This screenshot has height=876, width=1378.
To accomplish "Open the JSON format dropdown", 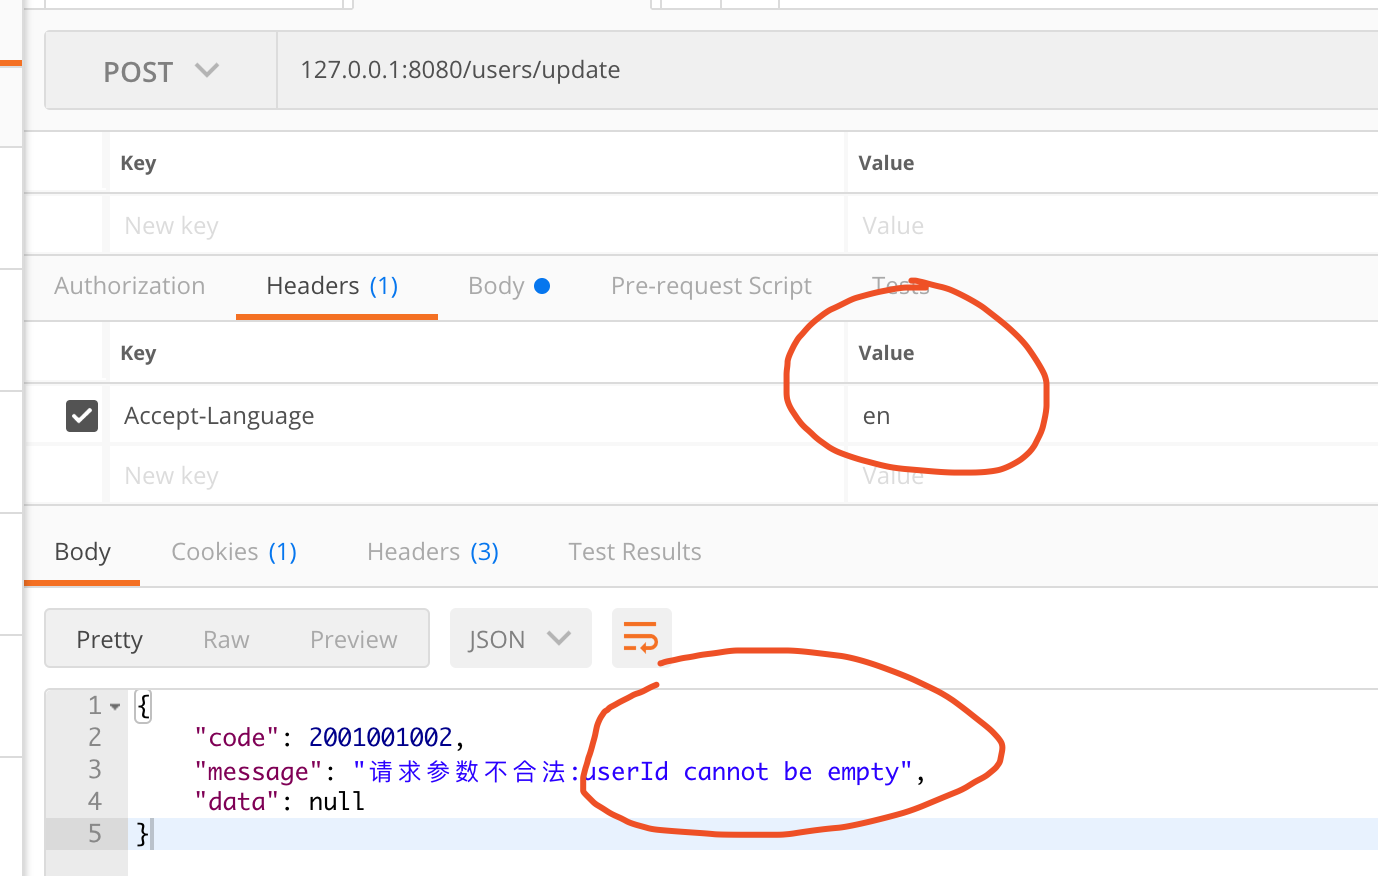I will pos(521,638).
